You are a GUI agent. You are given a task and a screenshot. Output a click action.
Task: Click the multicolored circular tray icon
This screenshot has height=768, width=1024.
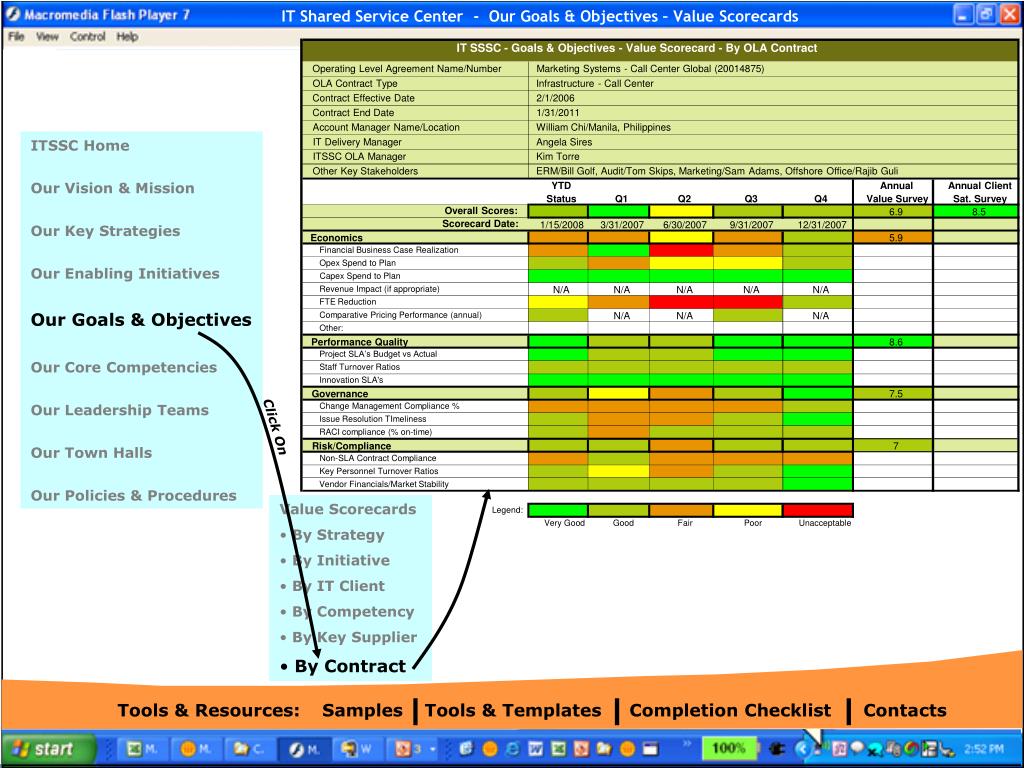(911, 748)
